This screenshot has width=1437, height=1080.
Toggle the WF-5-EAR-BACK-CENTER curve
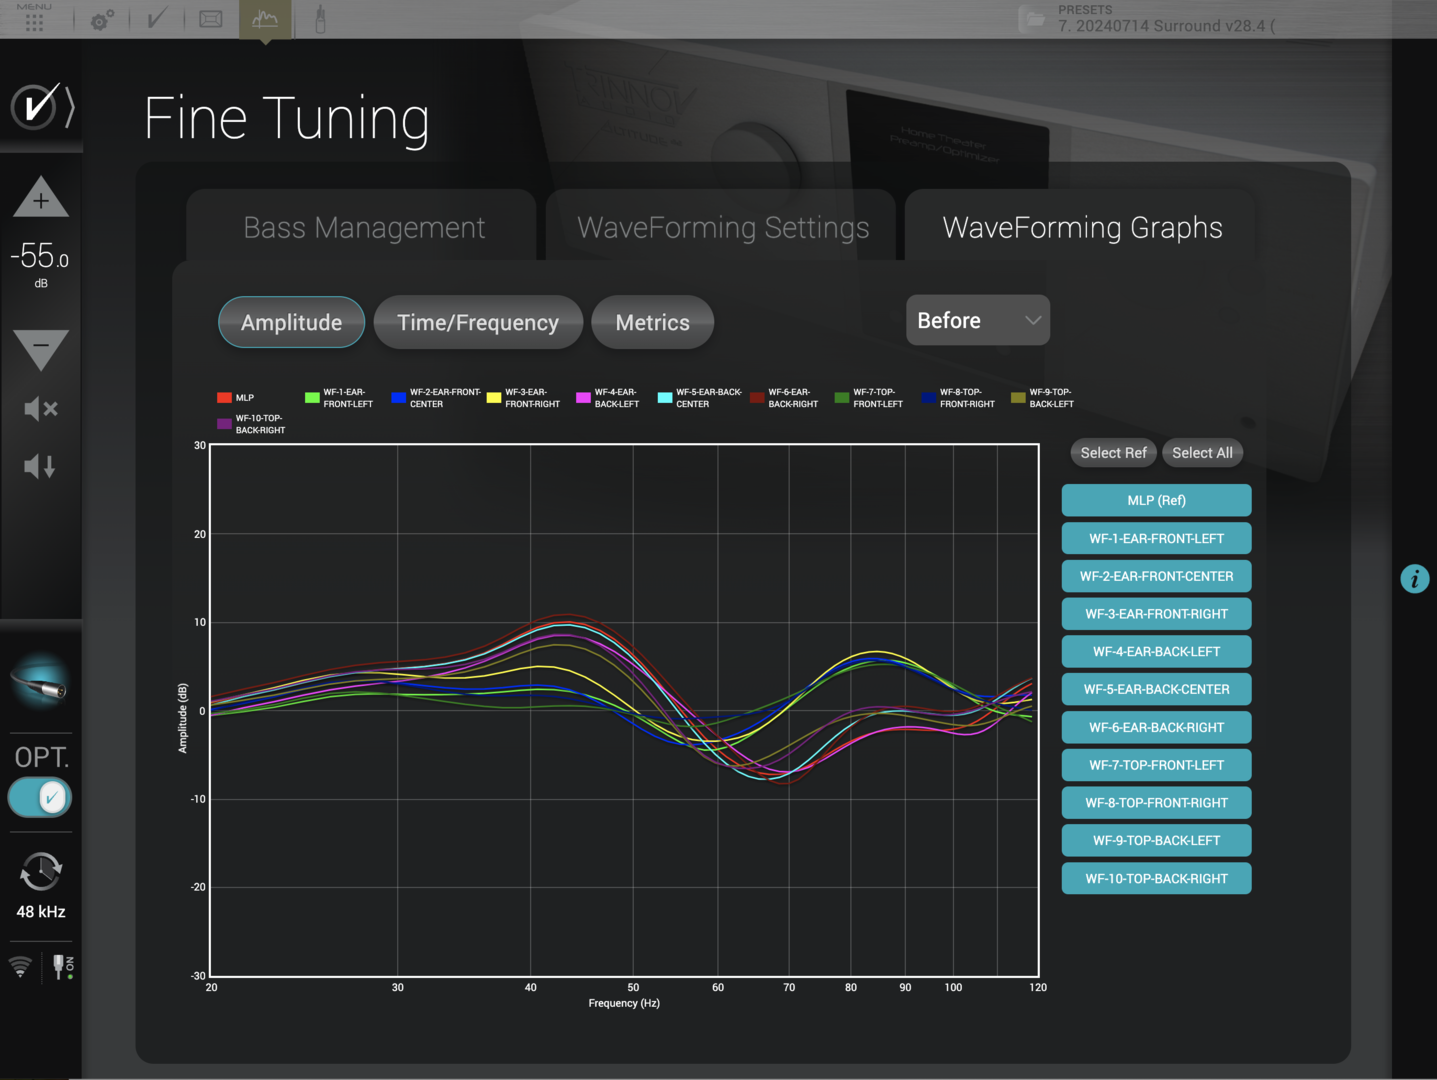[x=1156, y=689]
